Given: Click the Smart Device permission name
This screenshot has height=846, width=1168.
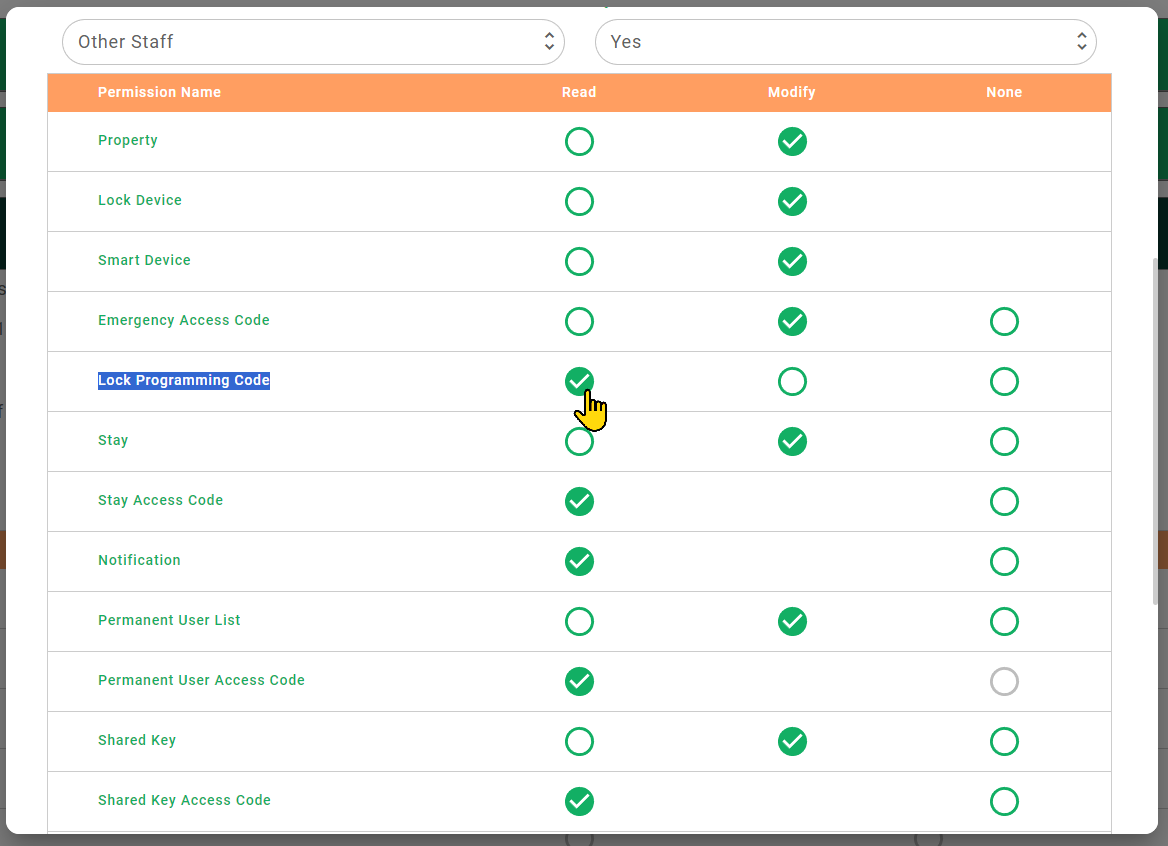Looking at the screenshot, I should [x=144, y=260].
